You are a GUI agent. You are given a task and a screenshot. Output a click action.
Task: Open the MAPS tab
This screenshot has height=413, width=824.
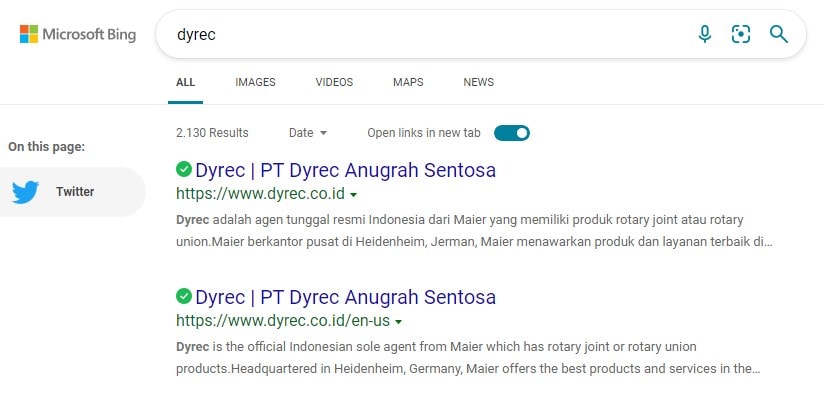tap(408, 82)
